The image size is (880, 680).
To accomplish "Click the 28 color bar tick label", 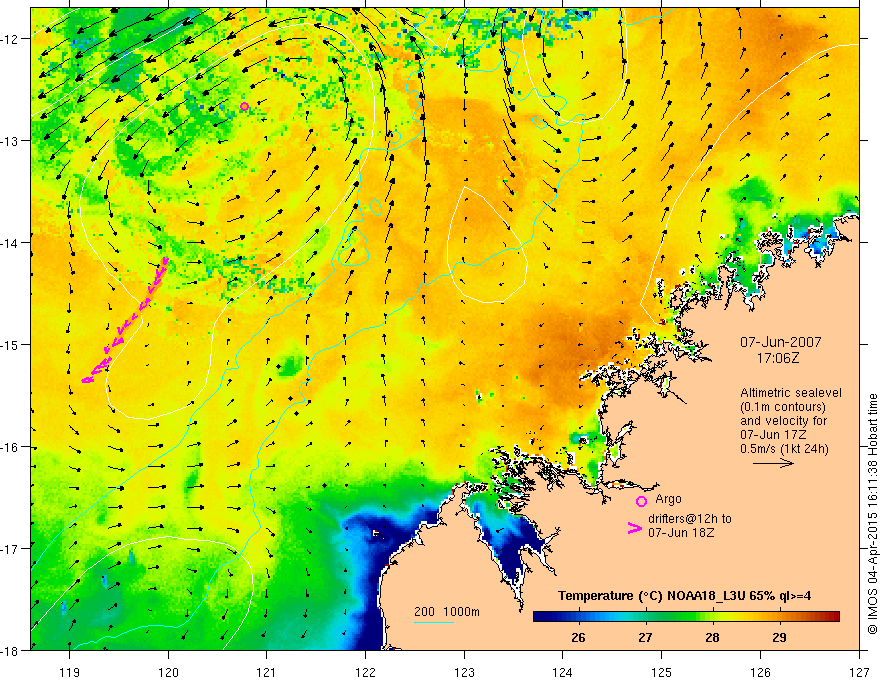I will 712,638.
